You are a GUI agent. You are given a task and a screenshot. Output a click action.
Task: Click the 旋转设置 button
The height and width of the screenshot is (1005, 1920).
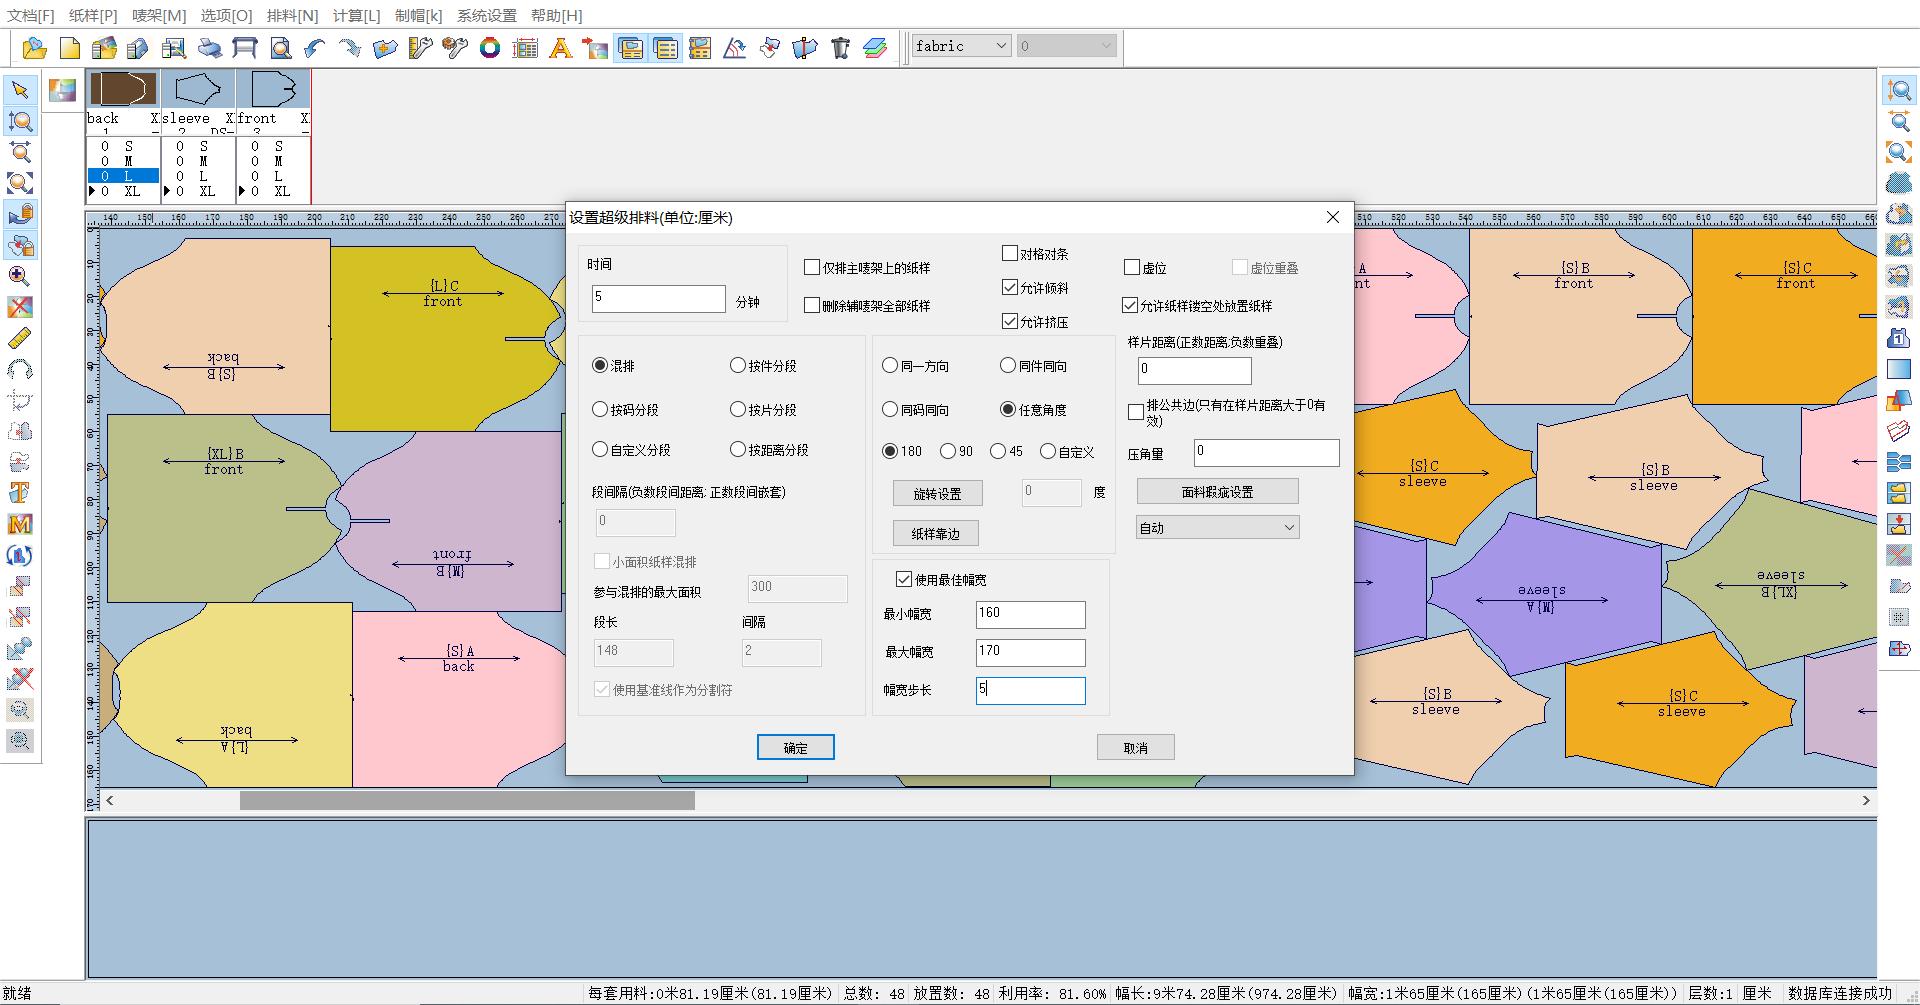(x=937, y=494)
